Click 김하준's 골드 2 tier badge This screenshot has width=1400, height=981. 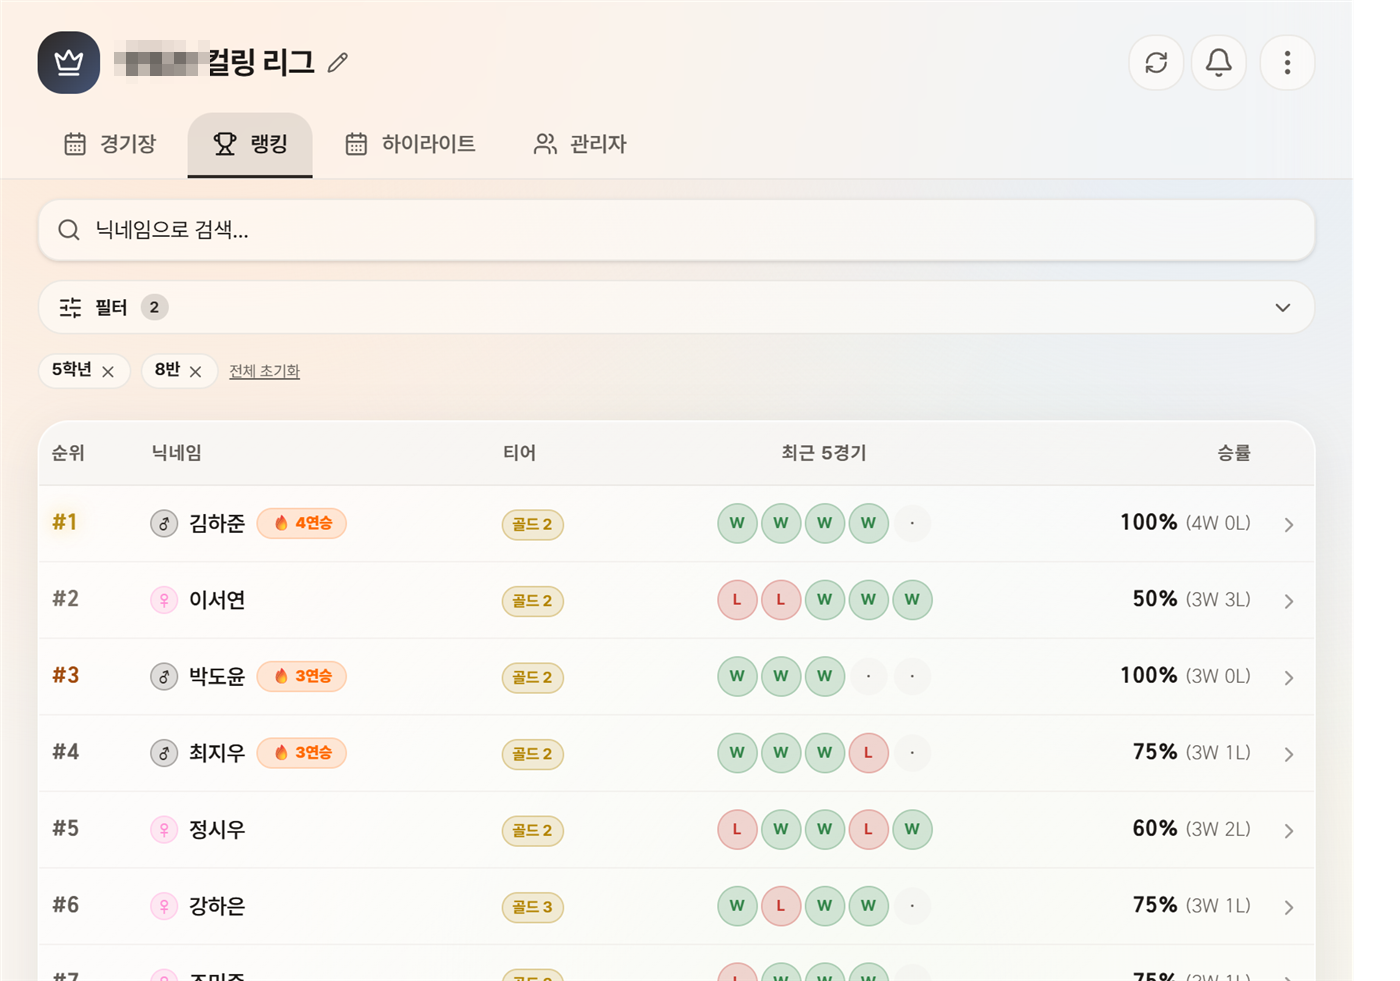pyautogui.click(x=533, y=524)
